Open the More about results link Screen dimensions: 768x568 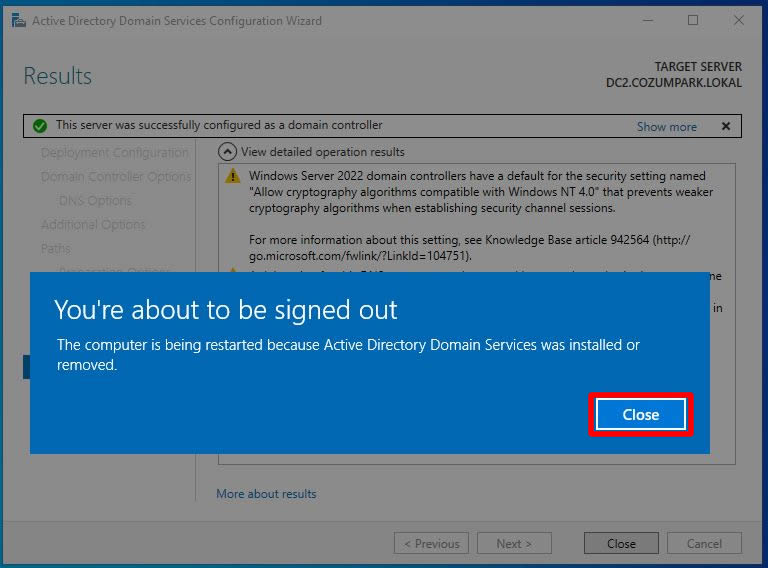[x=266, y=494]
